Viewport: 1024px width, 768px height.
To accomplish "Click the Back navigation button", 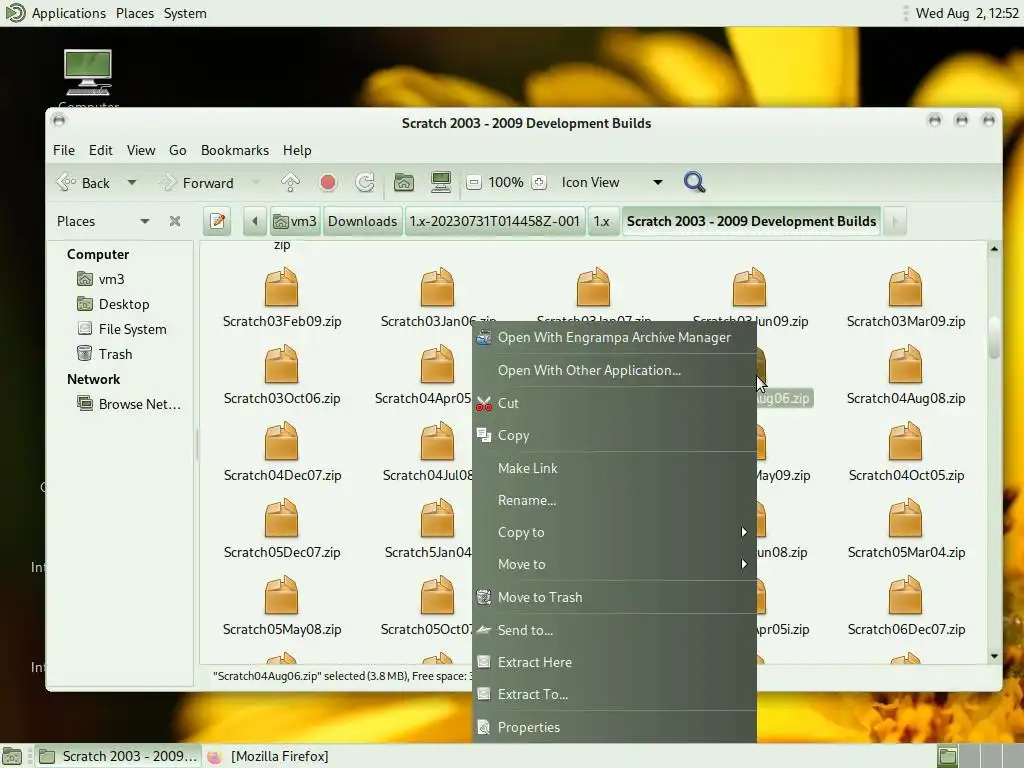I will [84, 183].
